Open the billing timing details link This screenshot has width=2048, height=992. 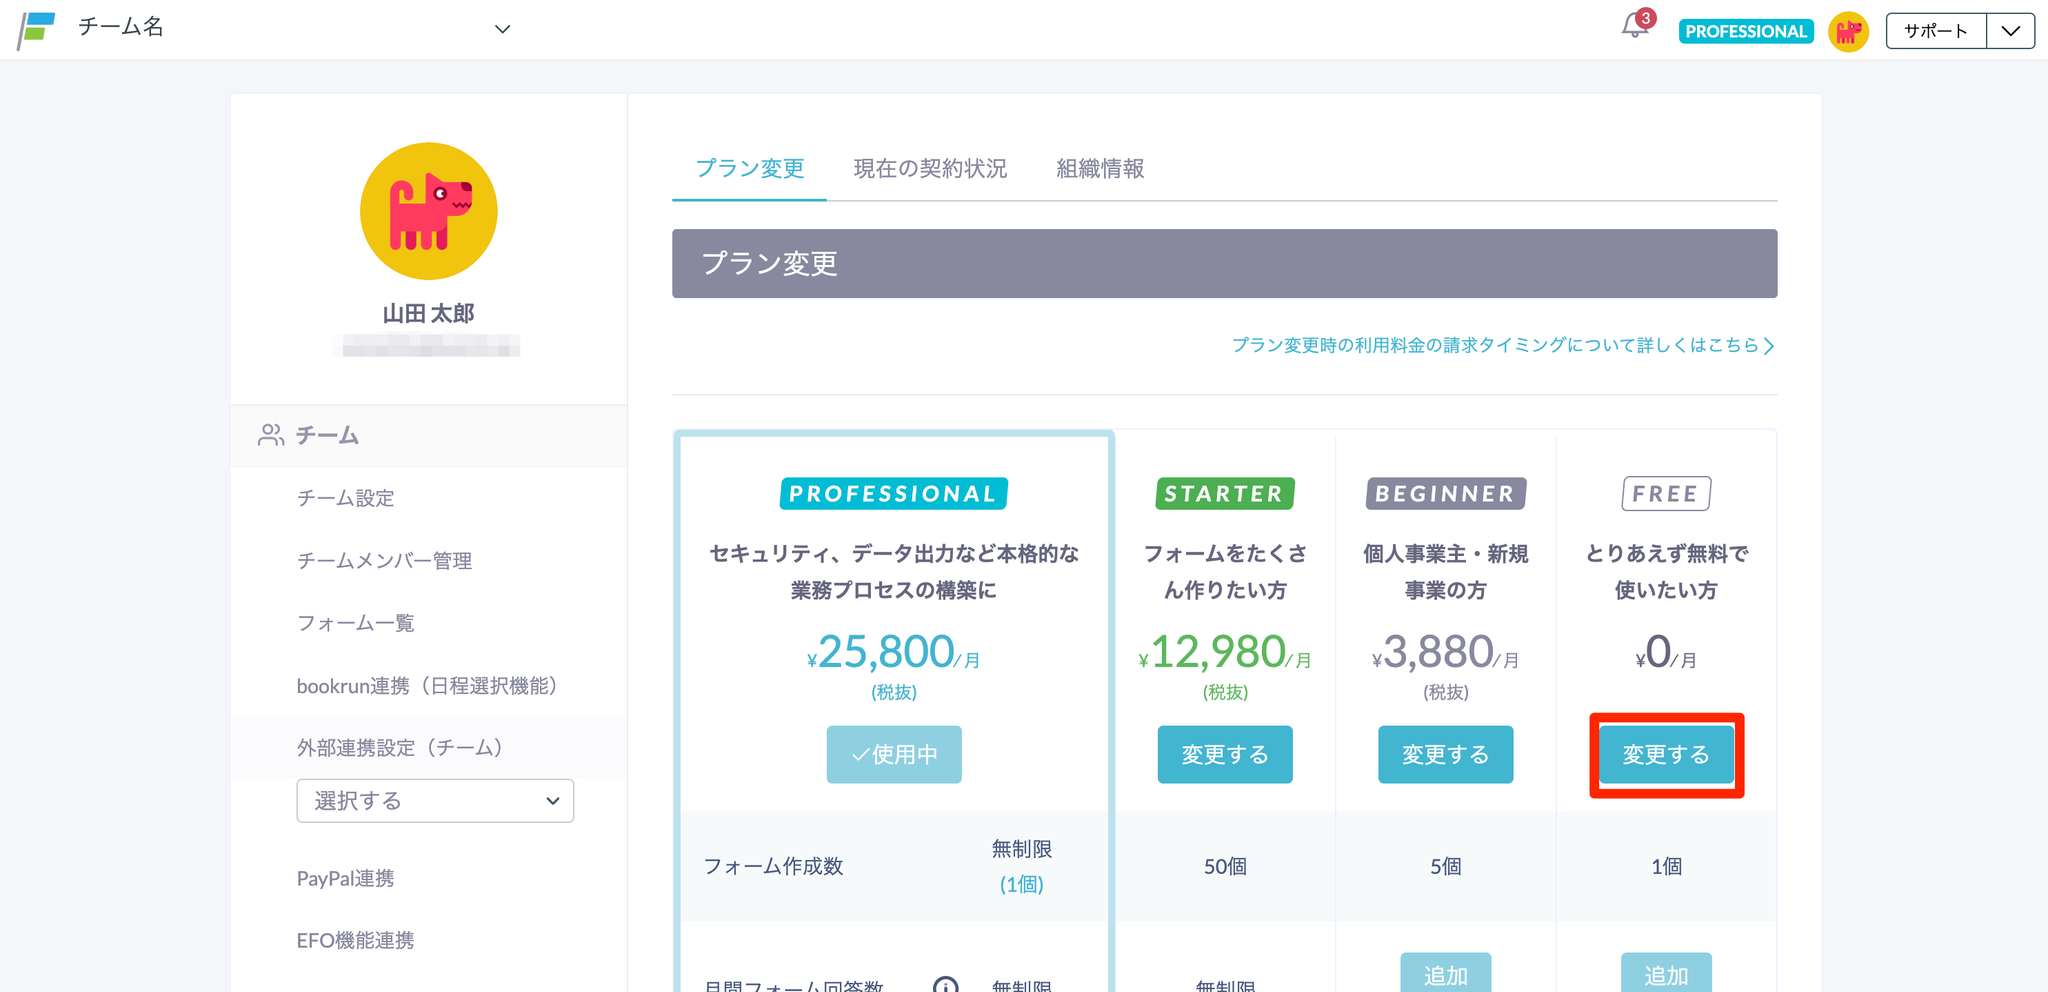(x=1502, y=345)
